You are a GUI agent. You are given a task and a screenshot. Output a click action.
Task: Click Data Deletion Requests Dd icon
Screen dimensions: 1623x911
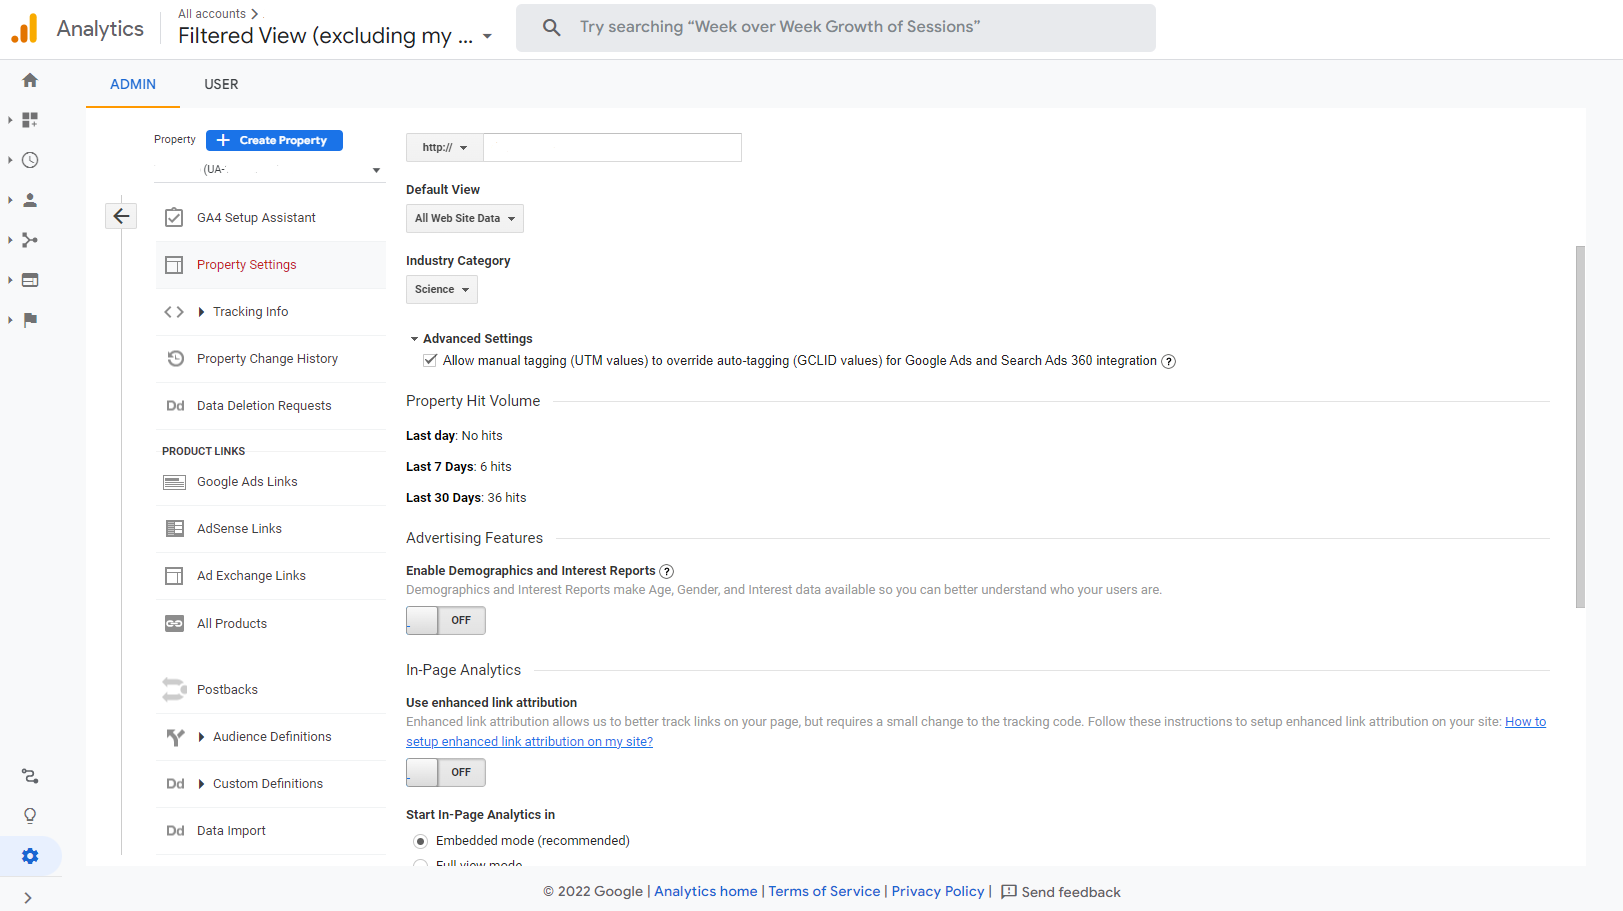[x=175, y=406]
